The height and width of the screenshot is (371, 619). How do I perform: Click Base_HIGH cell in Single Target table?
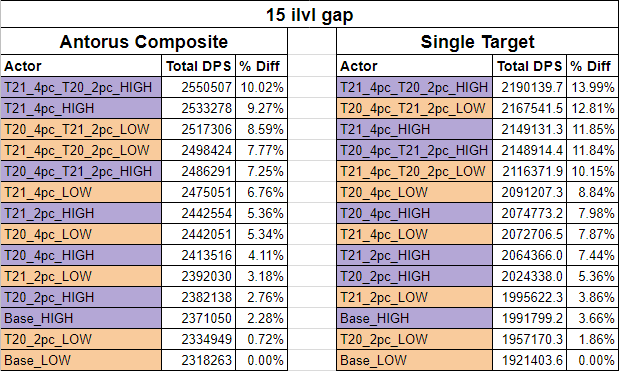pos(414,318)
